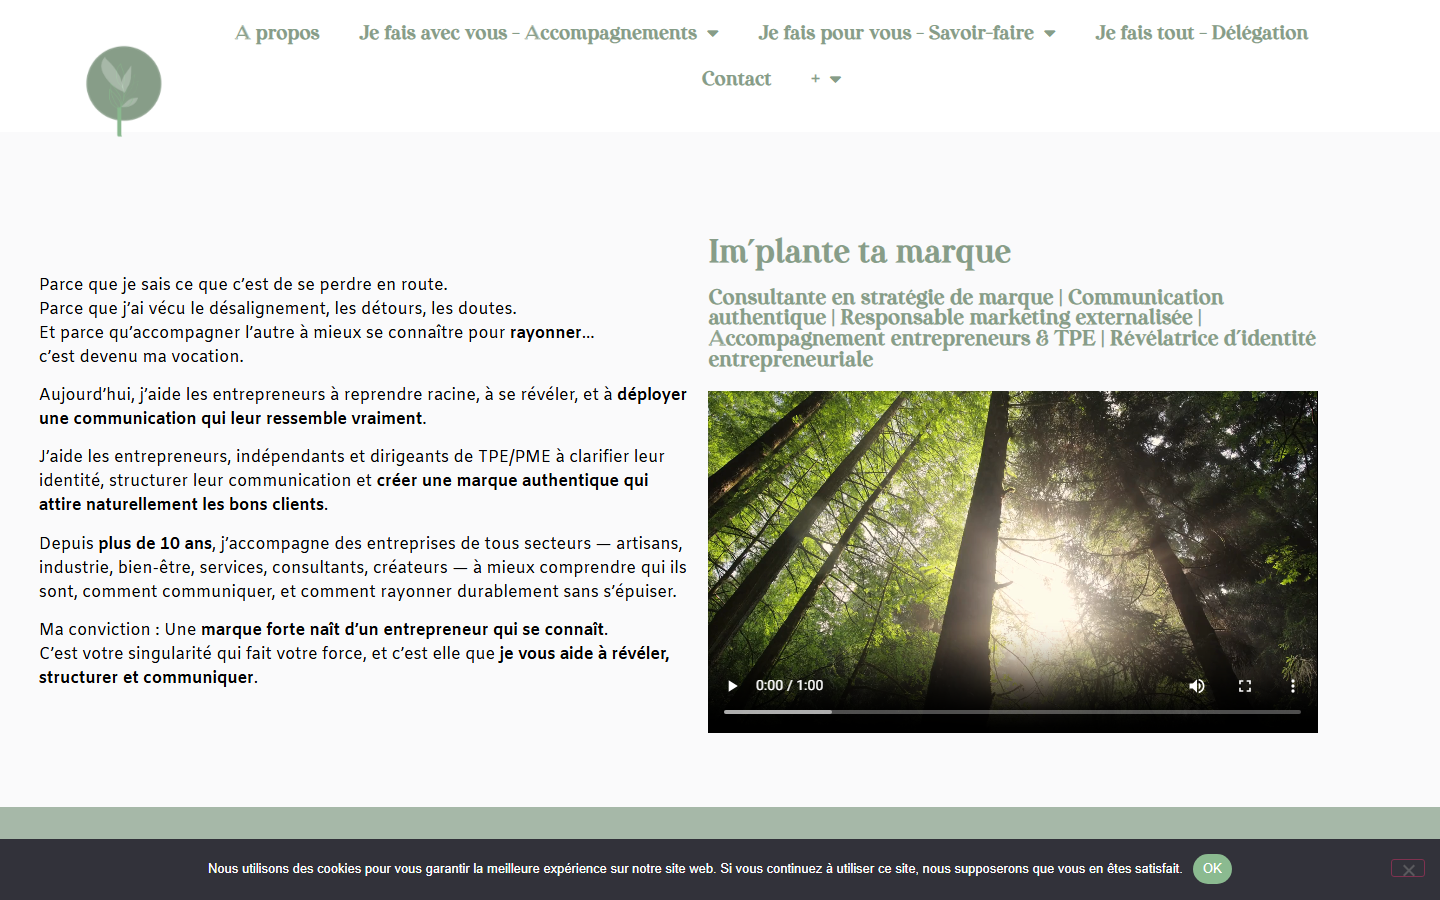Screen dimensions: 1440x900
Task: Click the Im'plante ta marque heading
Action: (860, 252)
